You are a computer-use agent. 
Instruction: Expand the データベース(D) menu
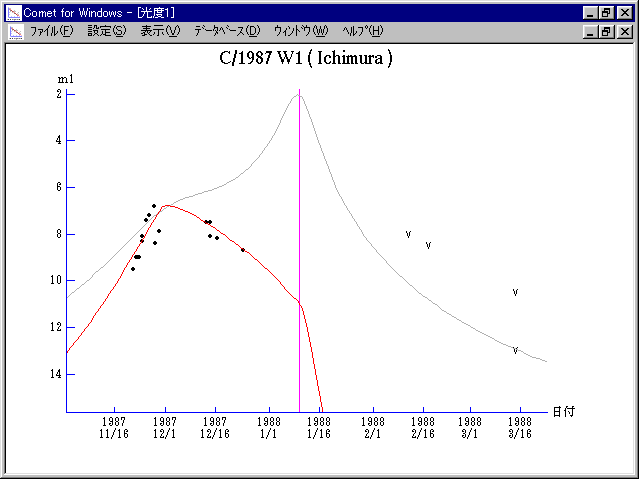[x=227, y=31]
